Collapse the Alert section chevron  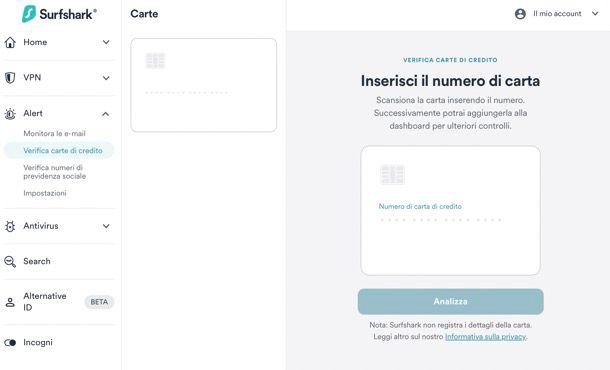tap(105, 114)
